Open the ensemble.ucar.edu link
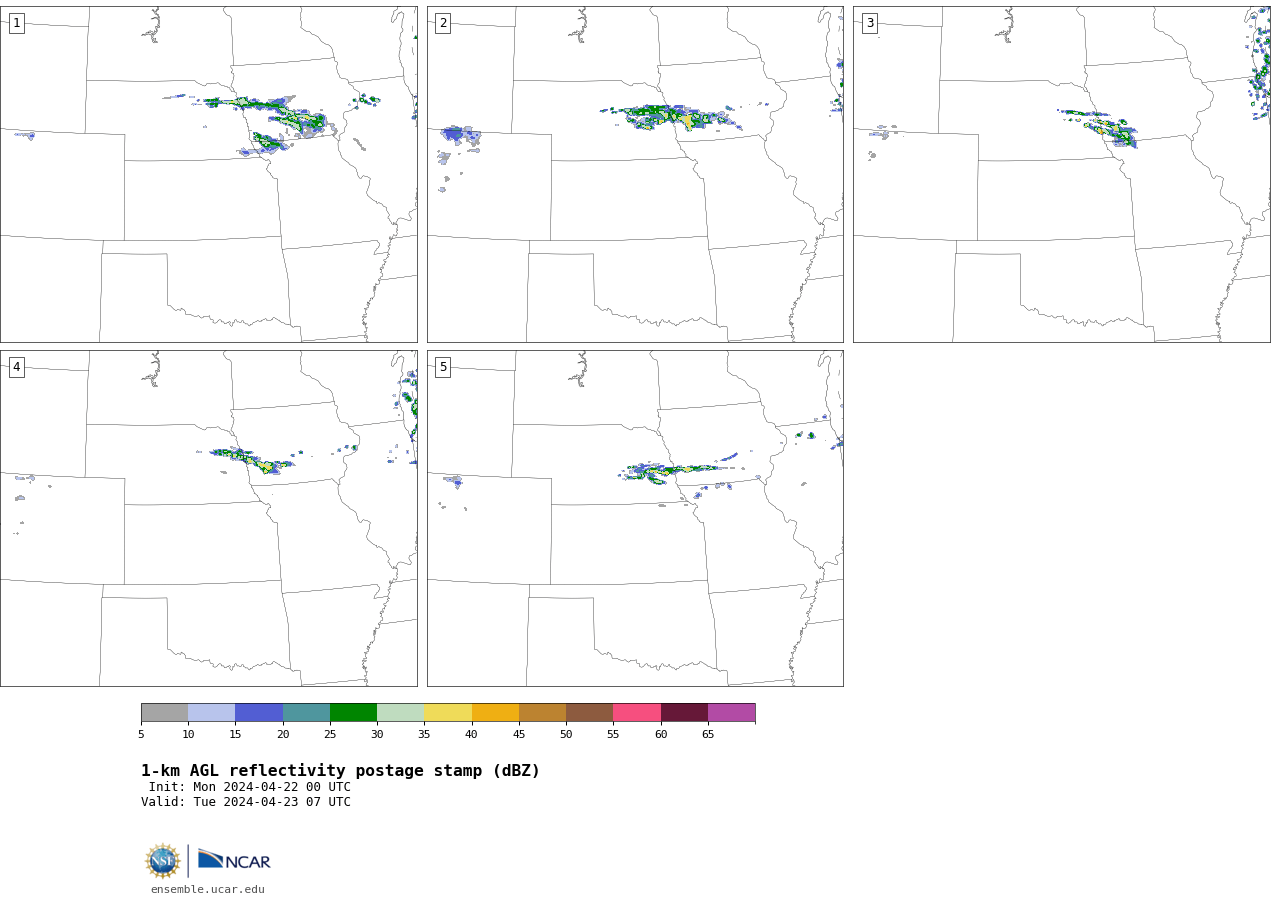This screenshot has width=1280, height=901. (208, 889)
